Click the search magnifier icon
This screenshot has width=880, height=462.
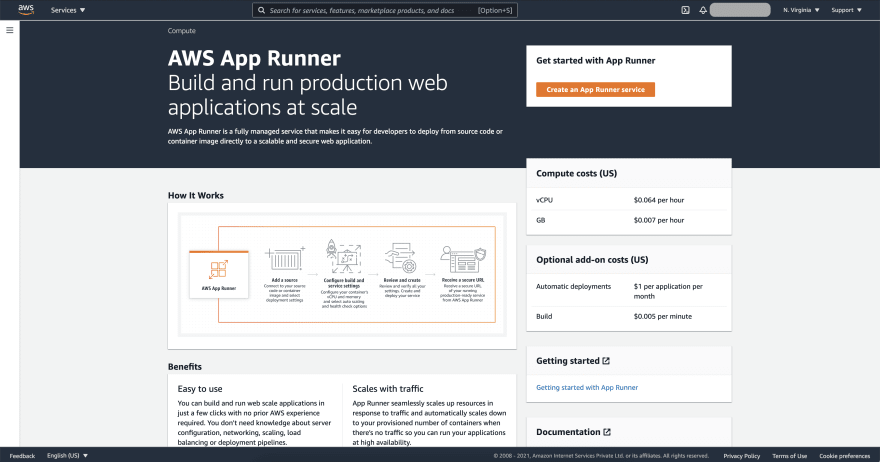[262, 10]
